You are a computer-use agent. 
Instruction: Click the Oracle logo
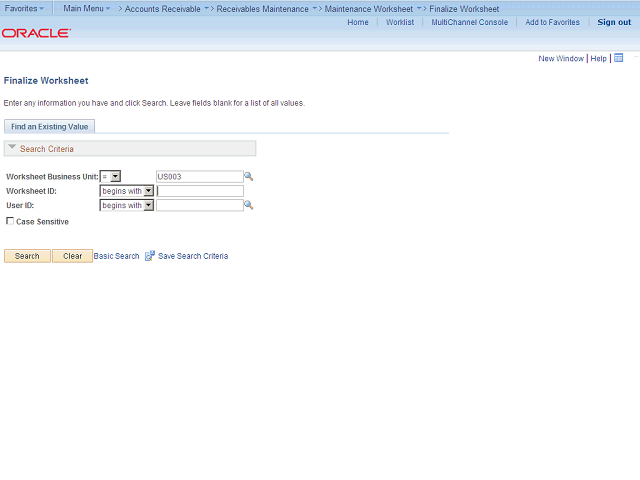click(36, 33)
